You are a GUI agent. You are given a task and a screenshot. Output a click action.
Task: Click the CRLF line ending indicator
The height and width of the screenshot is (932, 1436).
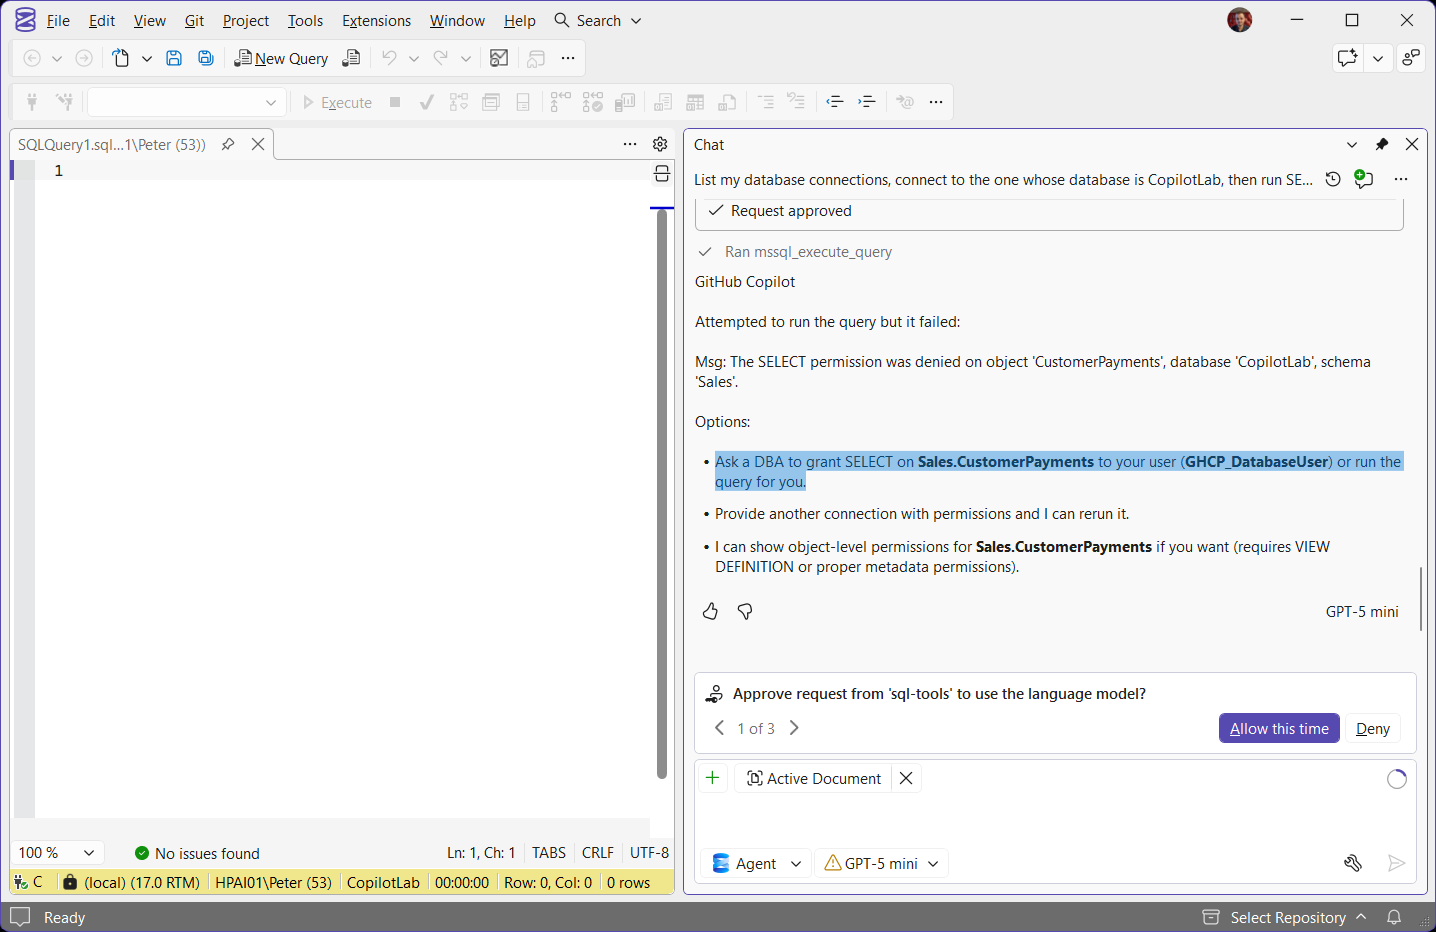pyautogui.click(x=598, y=853)
